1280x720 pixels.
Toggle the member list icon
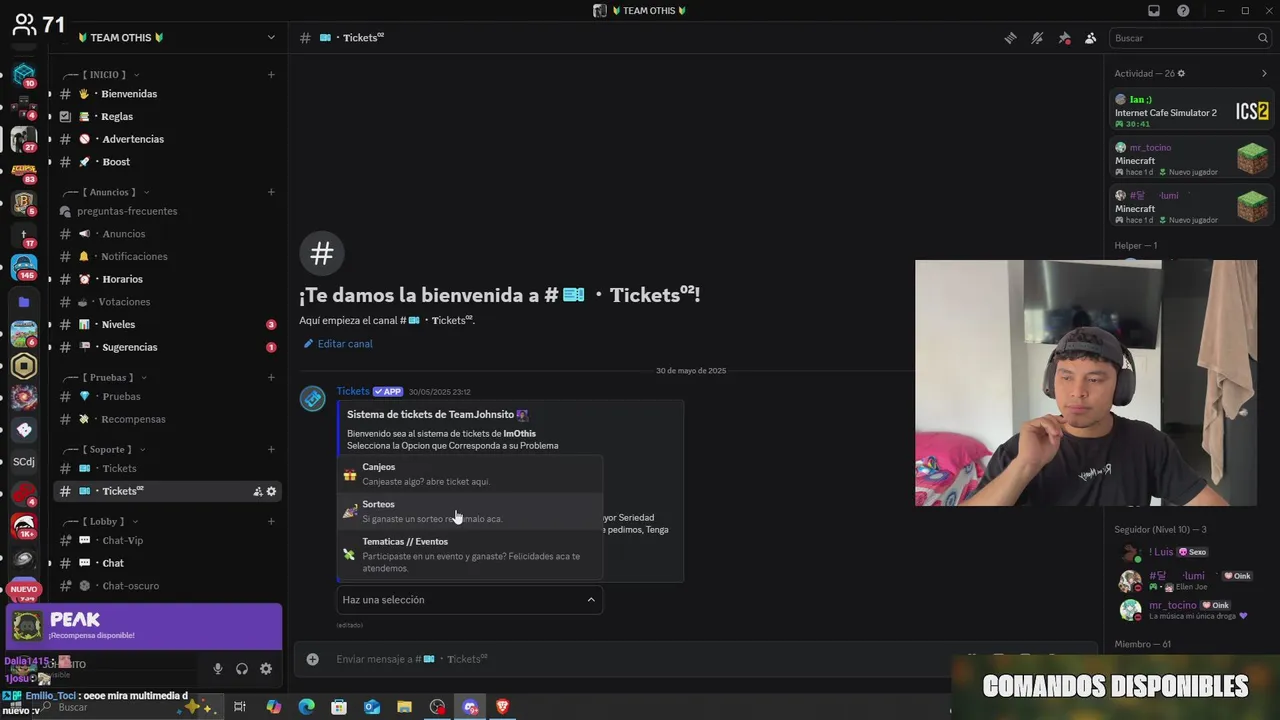tap(1090, 38)
